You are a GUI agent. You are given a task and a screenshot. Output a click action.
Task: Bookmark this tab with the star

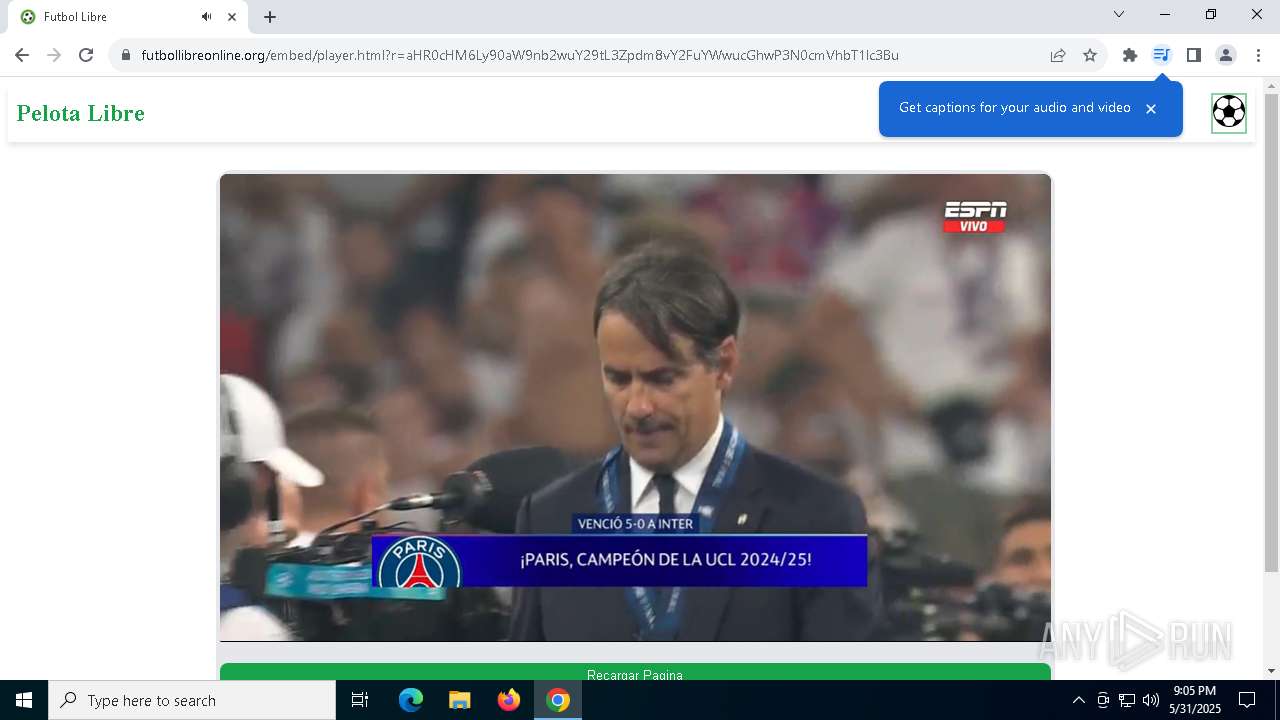click(x=1090, y=55)
